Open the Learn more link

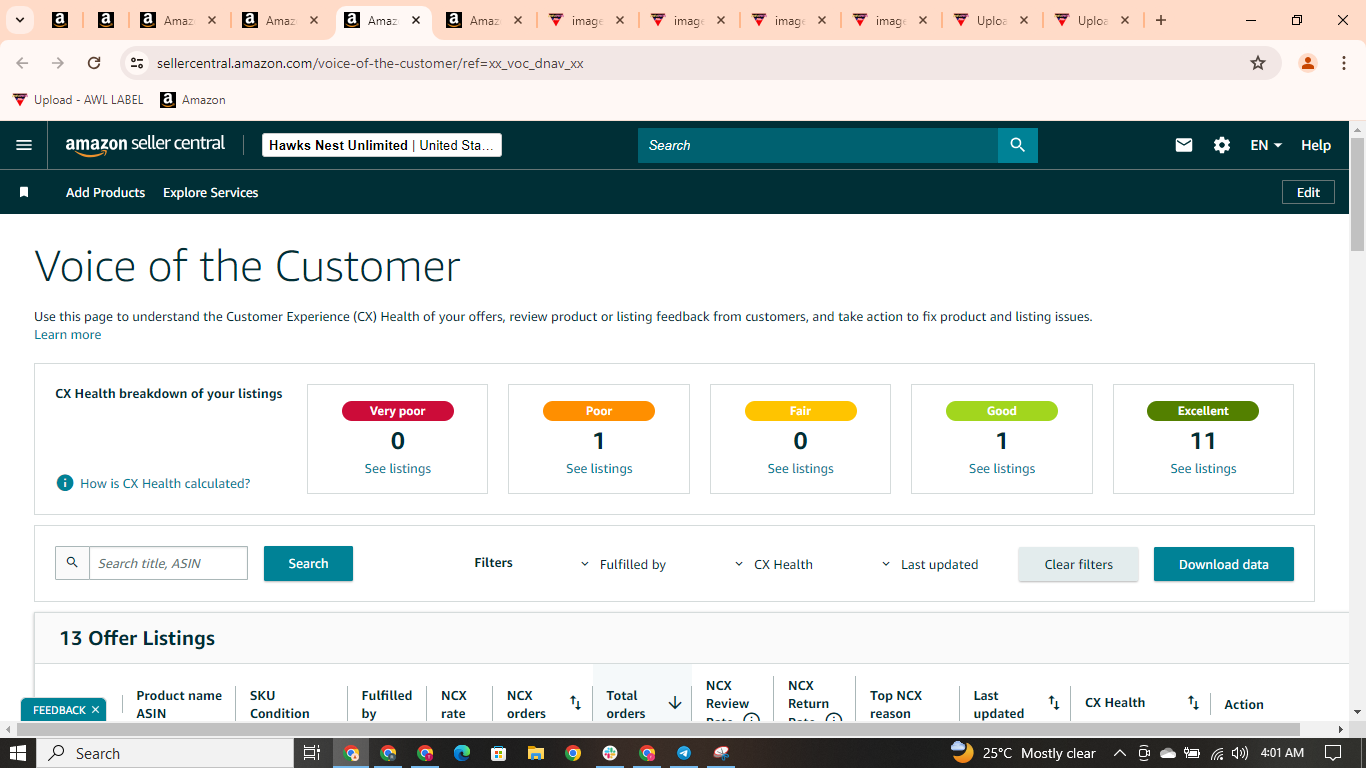tap(67, 334)
